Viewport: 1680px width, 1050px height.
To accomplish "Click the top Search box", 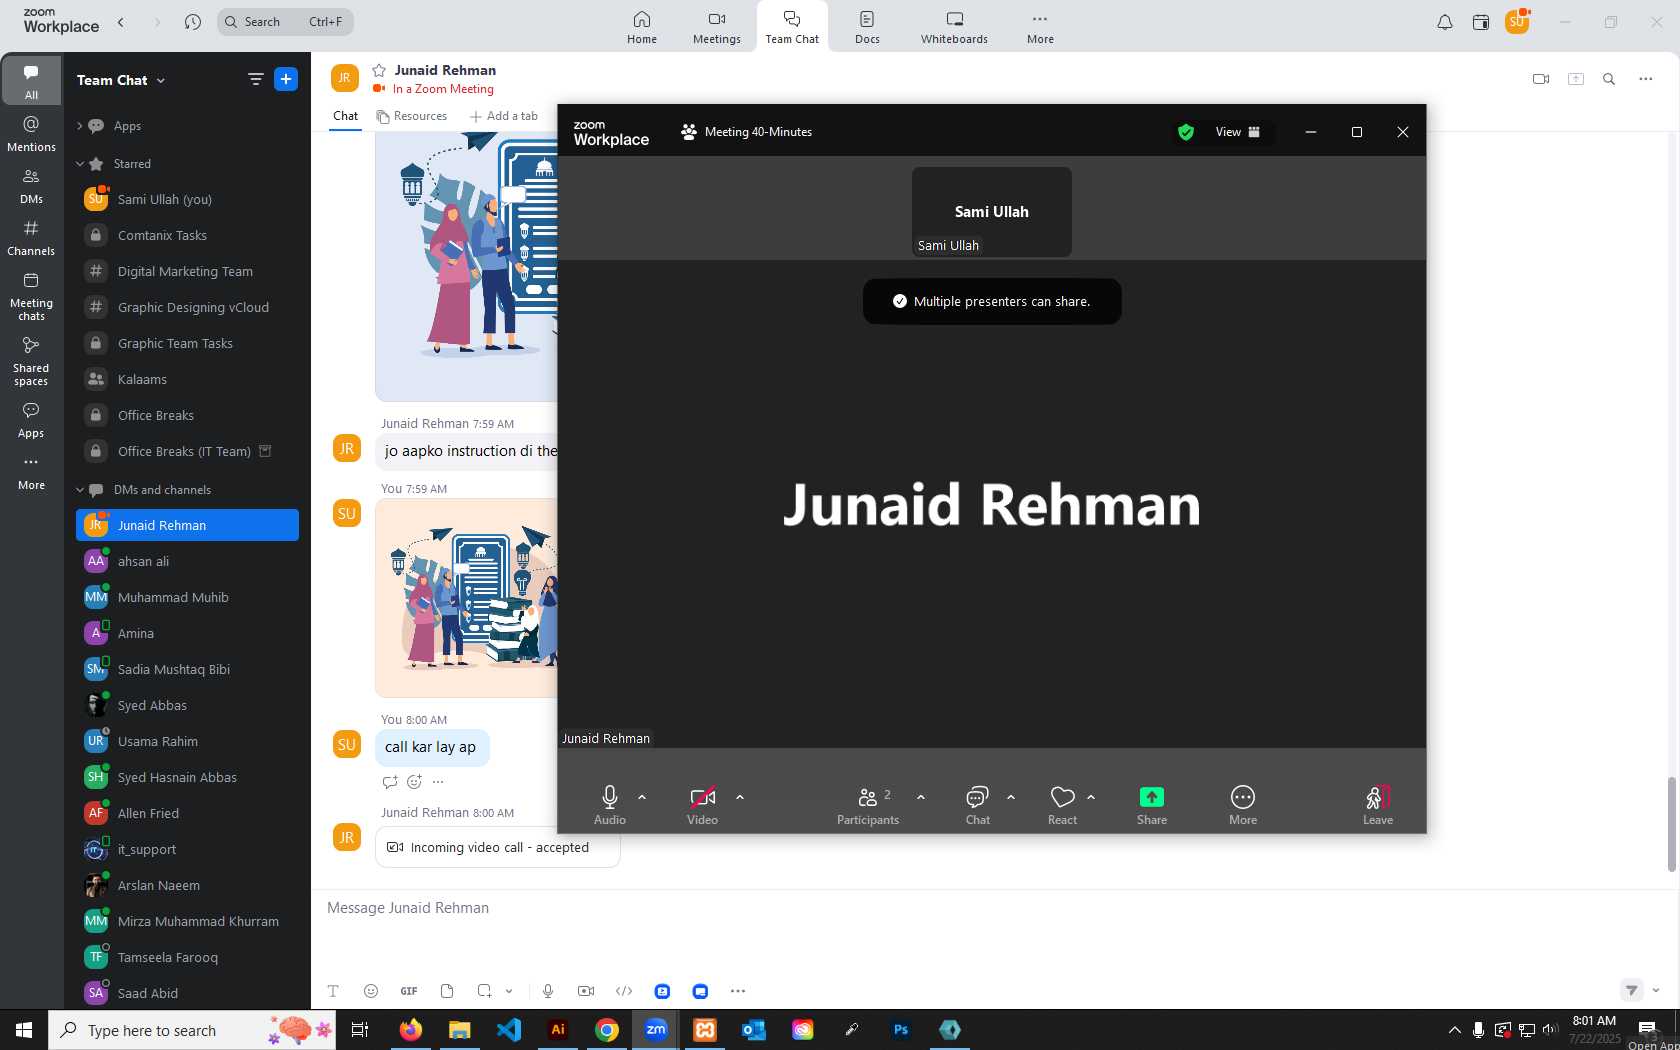I will 285,21.
